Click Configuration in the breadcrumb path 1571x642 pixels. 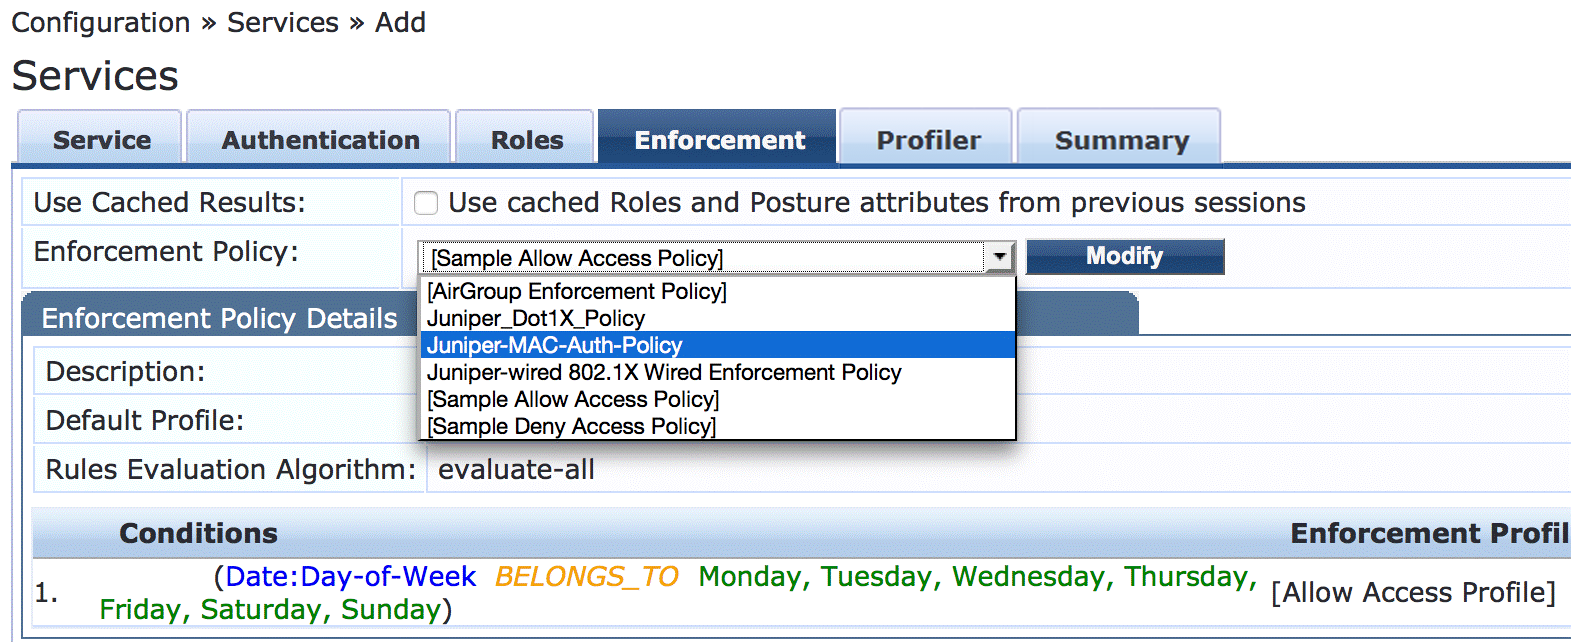pyautogui.click(x=101, y=22)
